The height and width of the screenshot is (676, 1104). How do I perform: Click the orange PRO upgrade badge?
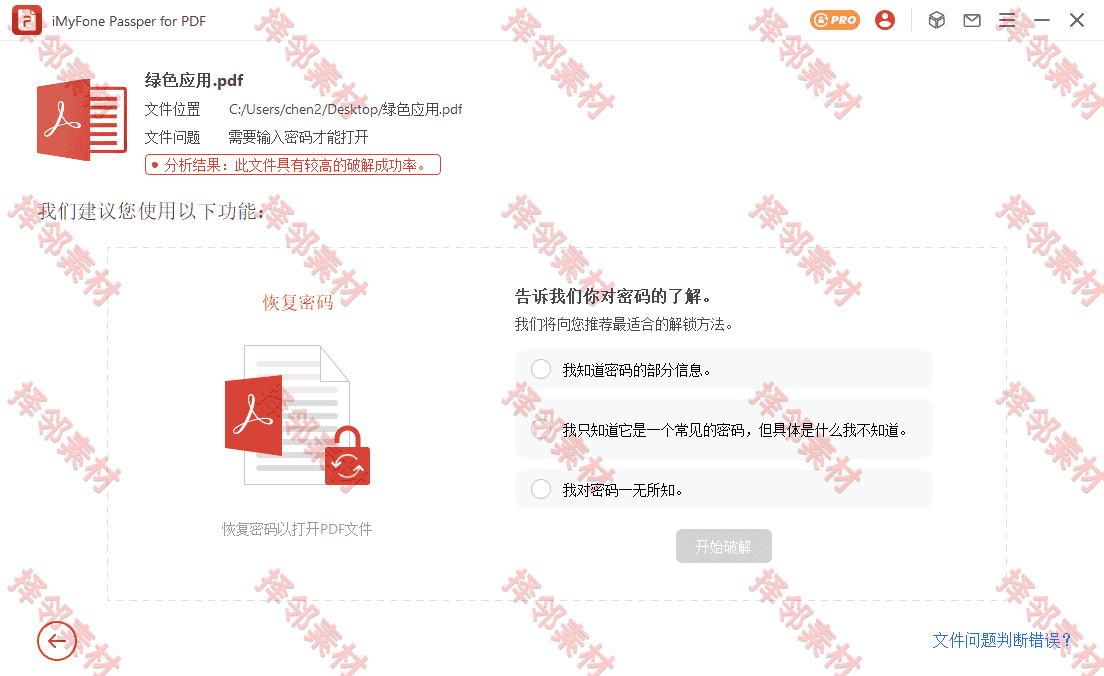(x=835, y=20)
